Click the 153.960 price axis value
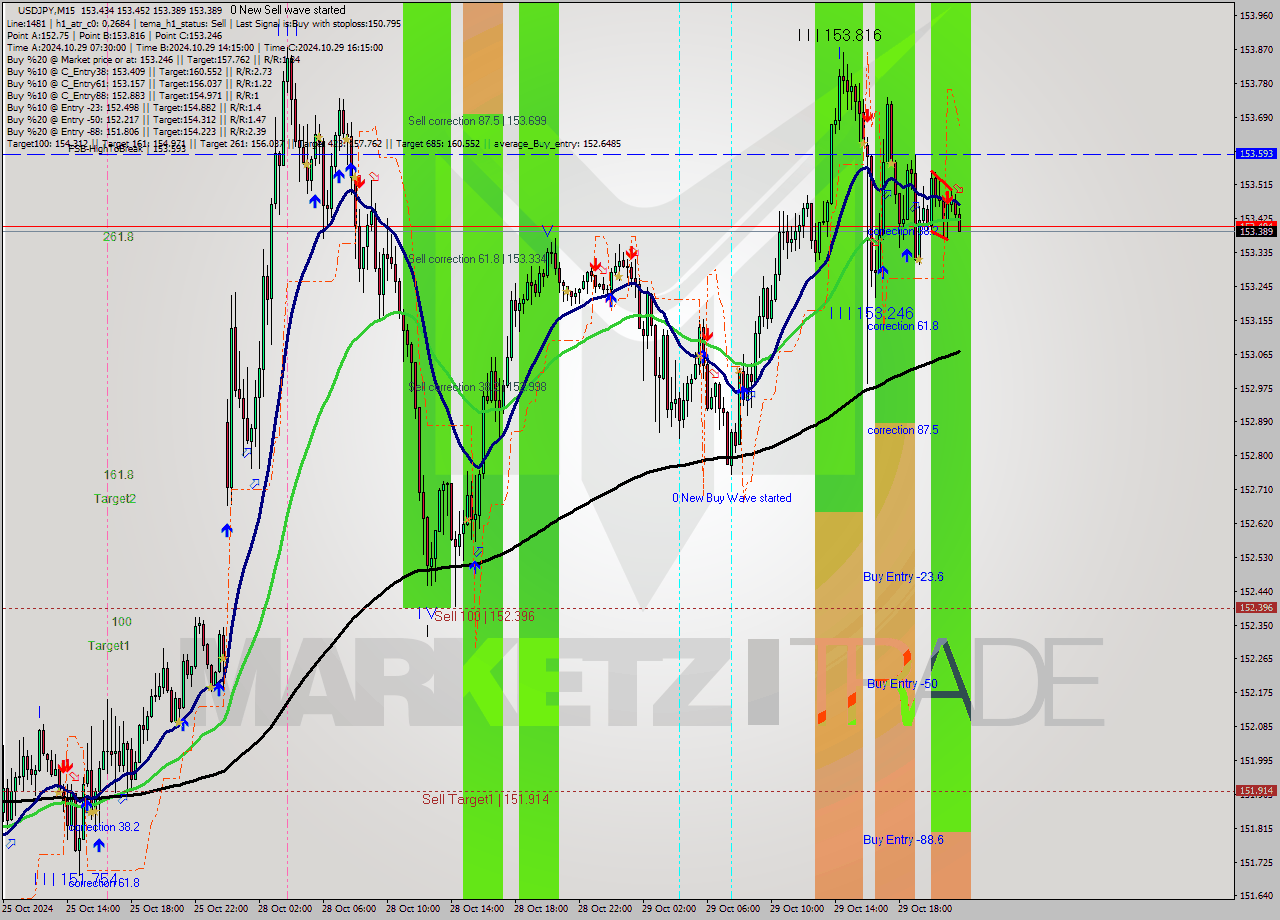Image resolution: width=1280 pixels, height=920 pixels. click(1256, 16)
